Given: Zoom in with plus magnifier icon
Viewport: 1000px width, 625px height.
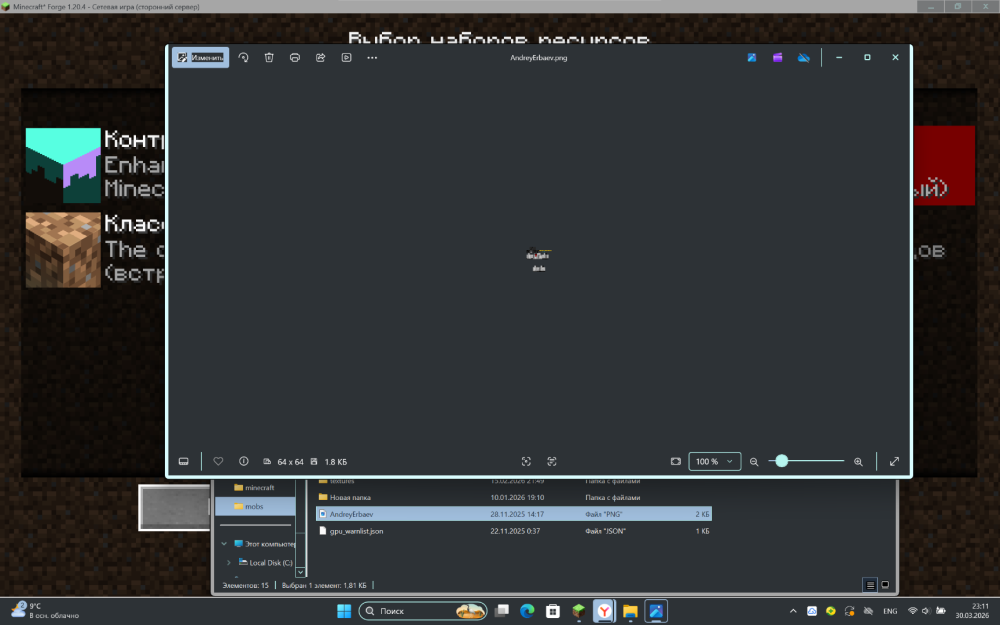Looking at the screenshot, I should point(858,462).
